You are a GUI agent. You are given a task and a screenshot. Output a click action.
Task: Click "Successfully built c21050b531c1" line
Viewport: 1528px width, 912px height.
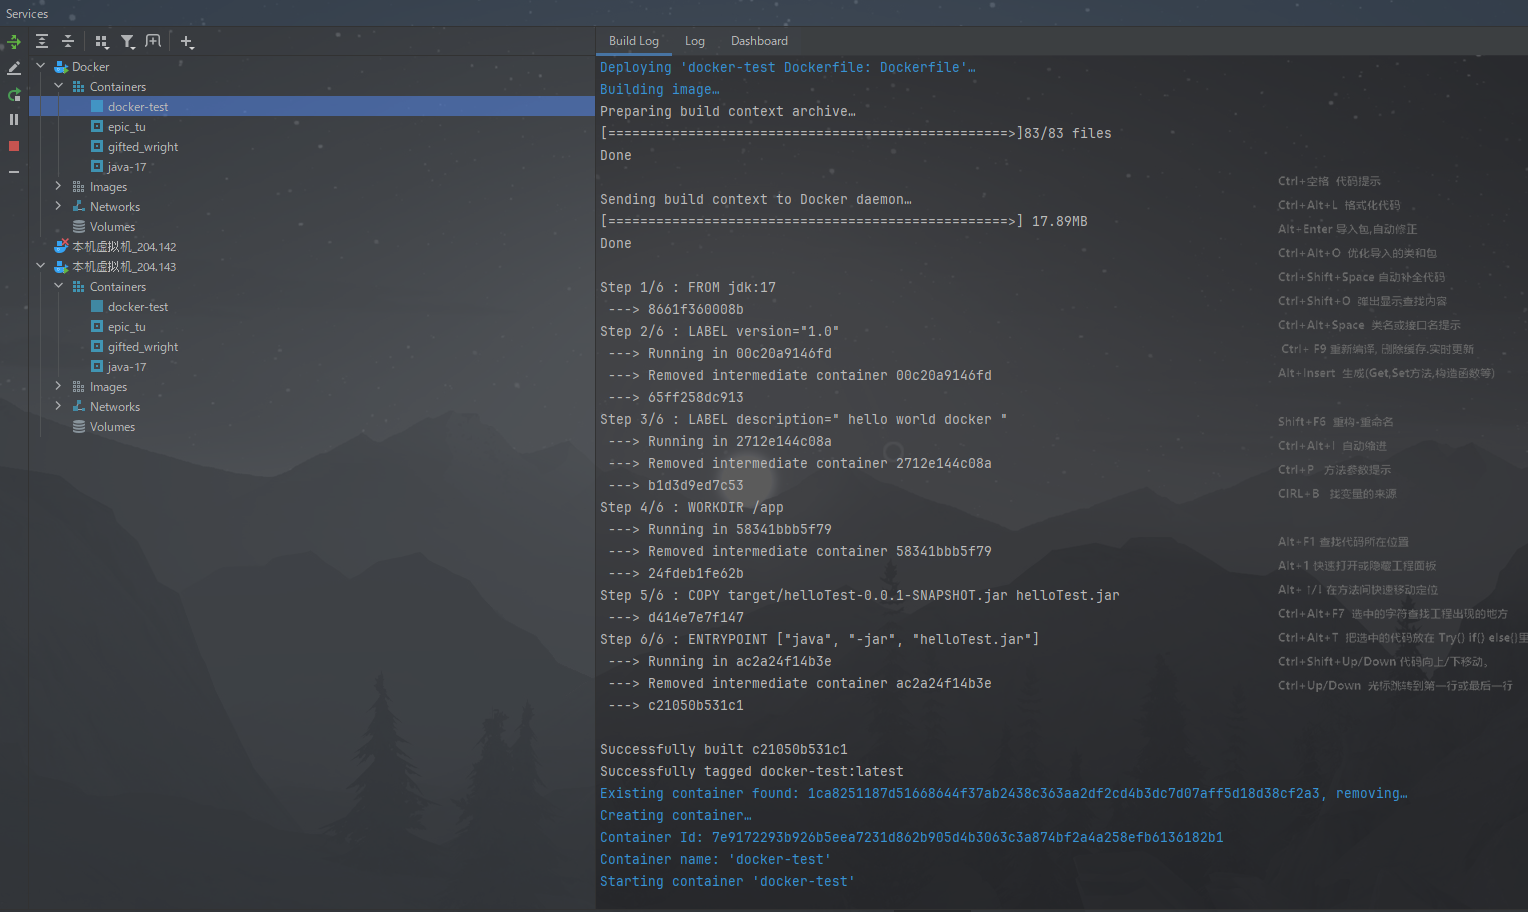(724, 749)
